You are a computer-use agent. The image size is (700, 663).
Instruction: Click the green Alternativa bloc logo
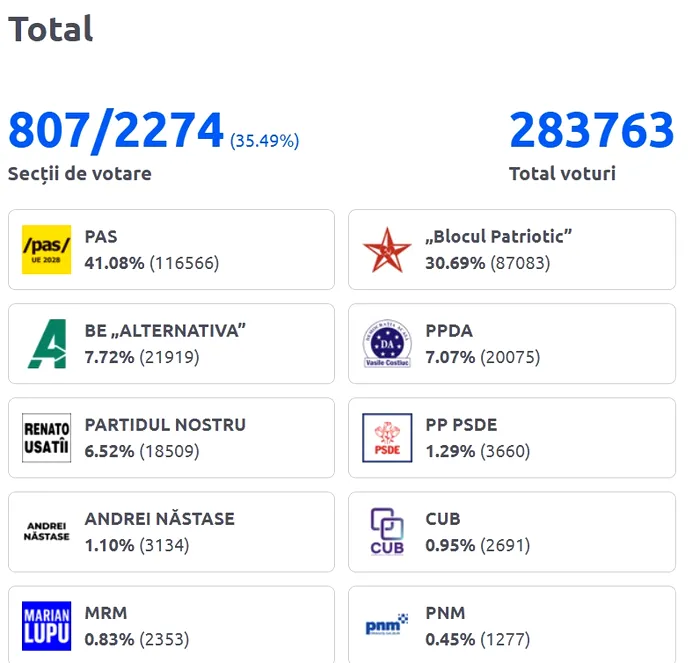pos(47,344)
